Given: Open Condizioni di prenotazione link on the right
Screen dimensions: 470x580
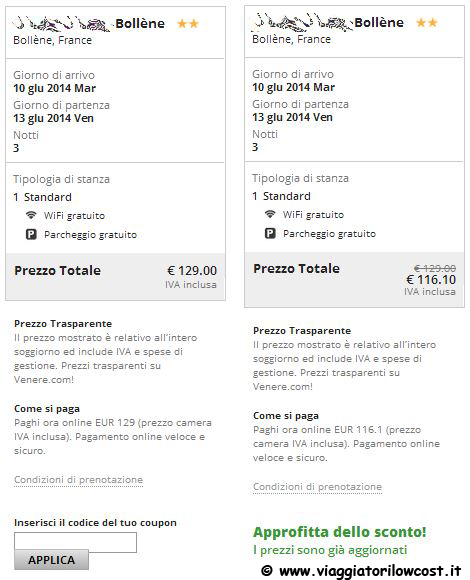Looking at the screenshot, I should [317, 487].
